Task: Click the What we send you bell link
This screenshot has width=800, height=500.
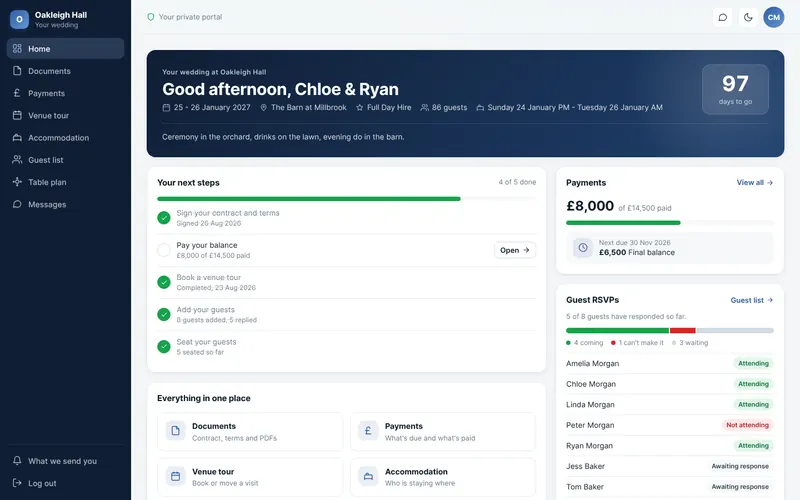Action: click(65, 461)
